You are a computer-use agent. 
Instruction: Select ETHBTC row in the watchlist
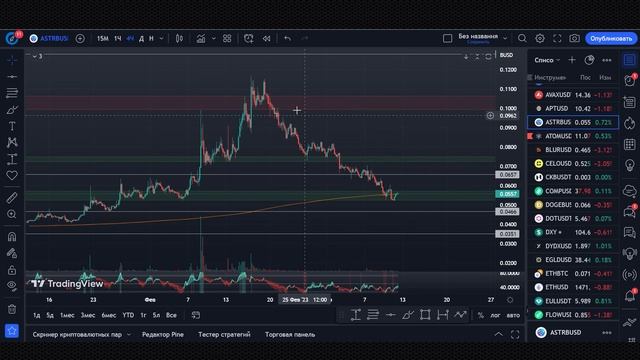[573, 273]
